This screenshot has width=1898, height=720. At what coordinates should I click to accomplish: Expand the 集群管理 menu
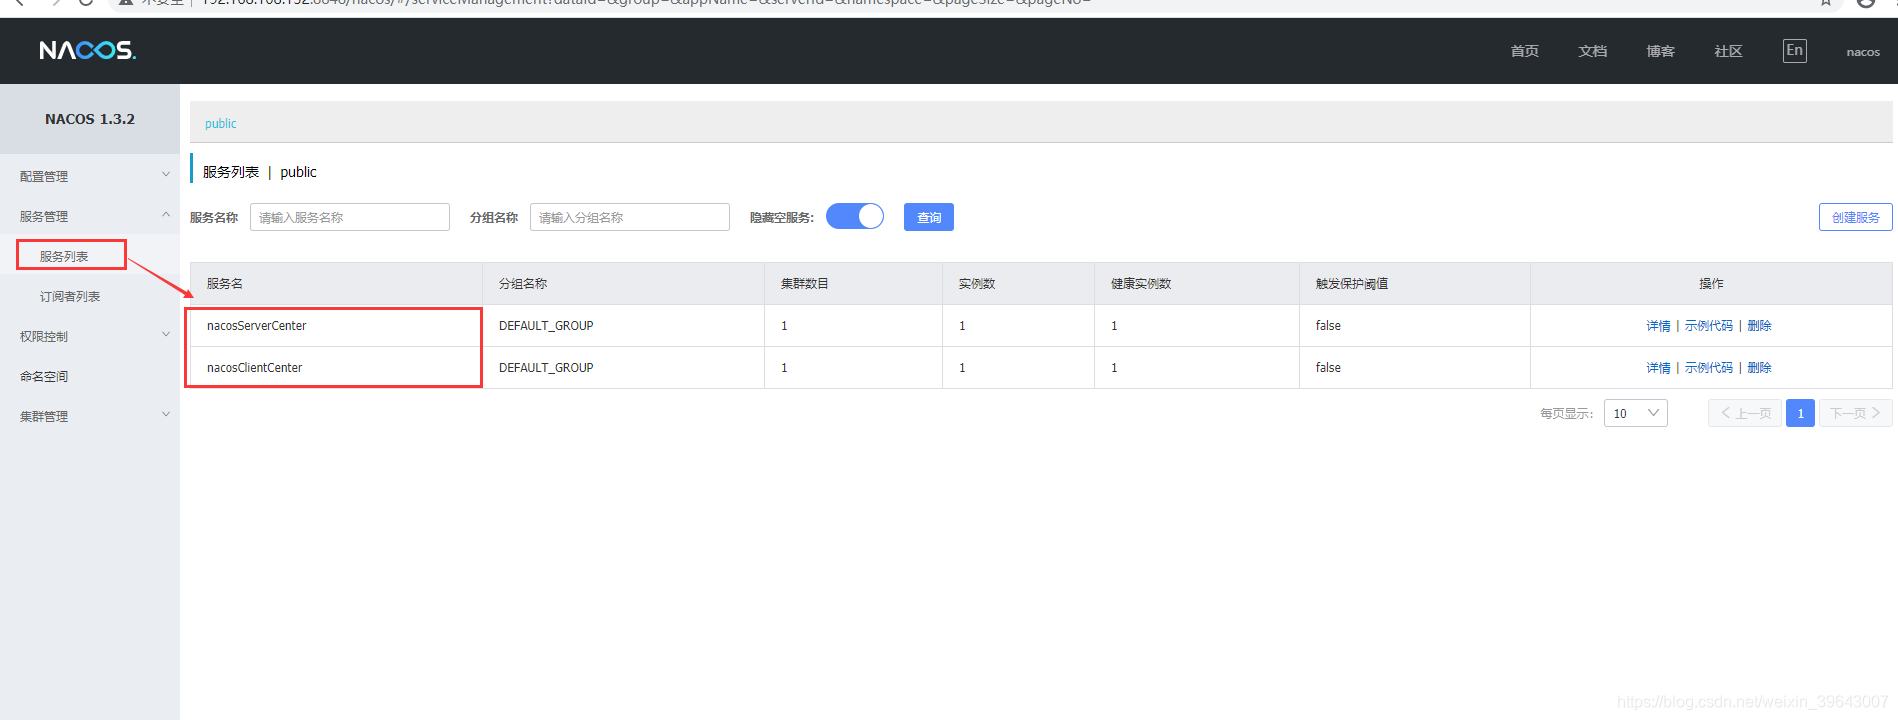90,416
